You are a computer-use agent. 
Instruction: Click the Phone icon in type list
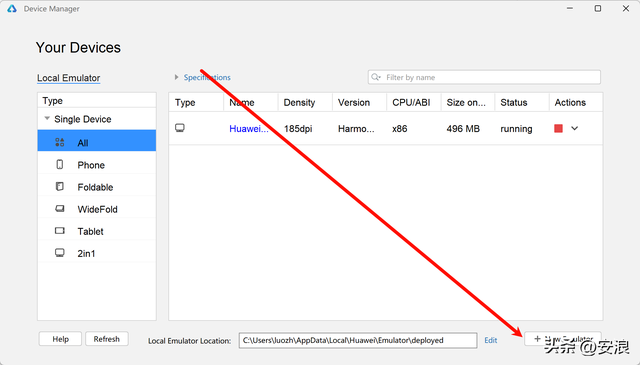point(60,165)
